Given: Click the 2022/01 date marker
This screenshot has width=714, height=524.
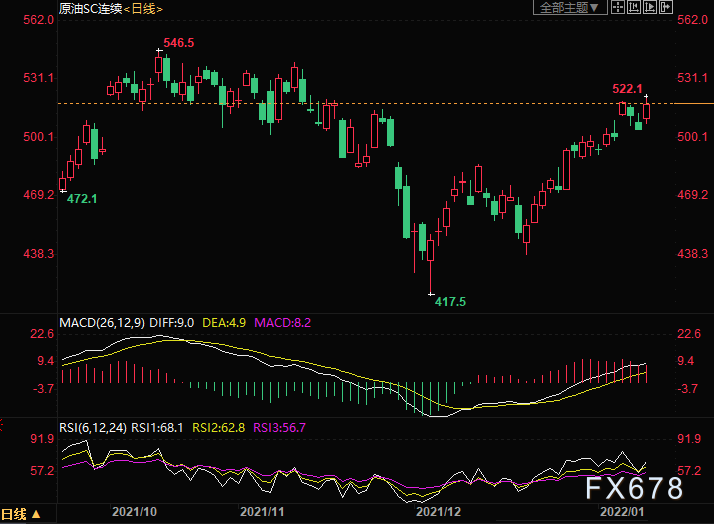Looking at the screenshot, I should 622,512.
